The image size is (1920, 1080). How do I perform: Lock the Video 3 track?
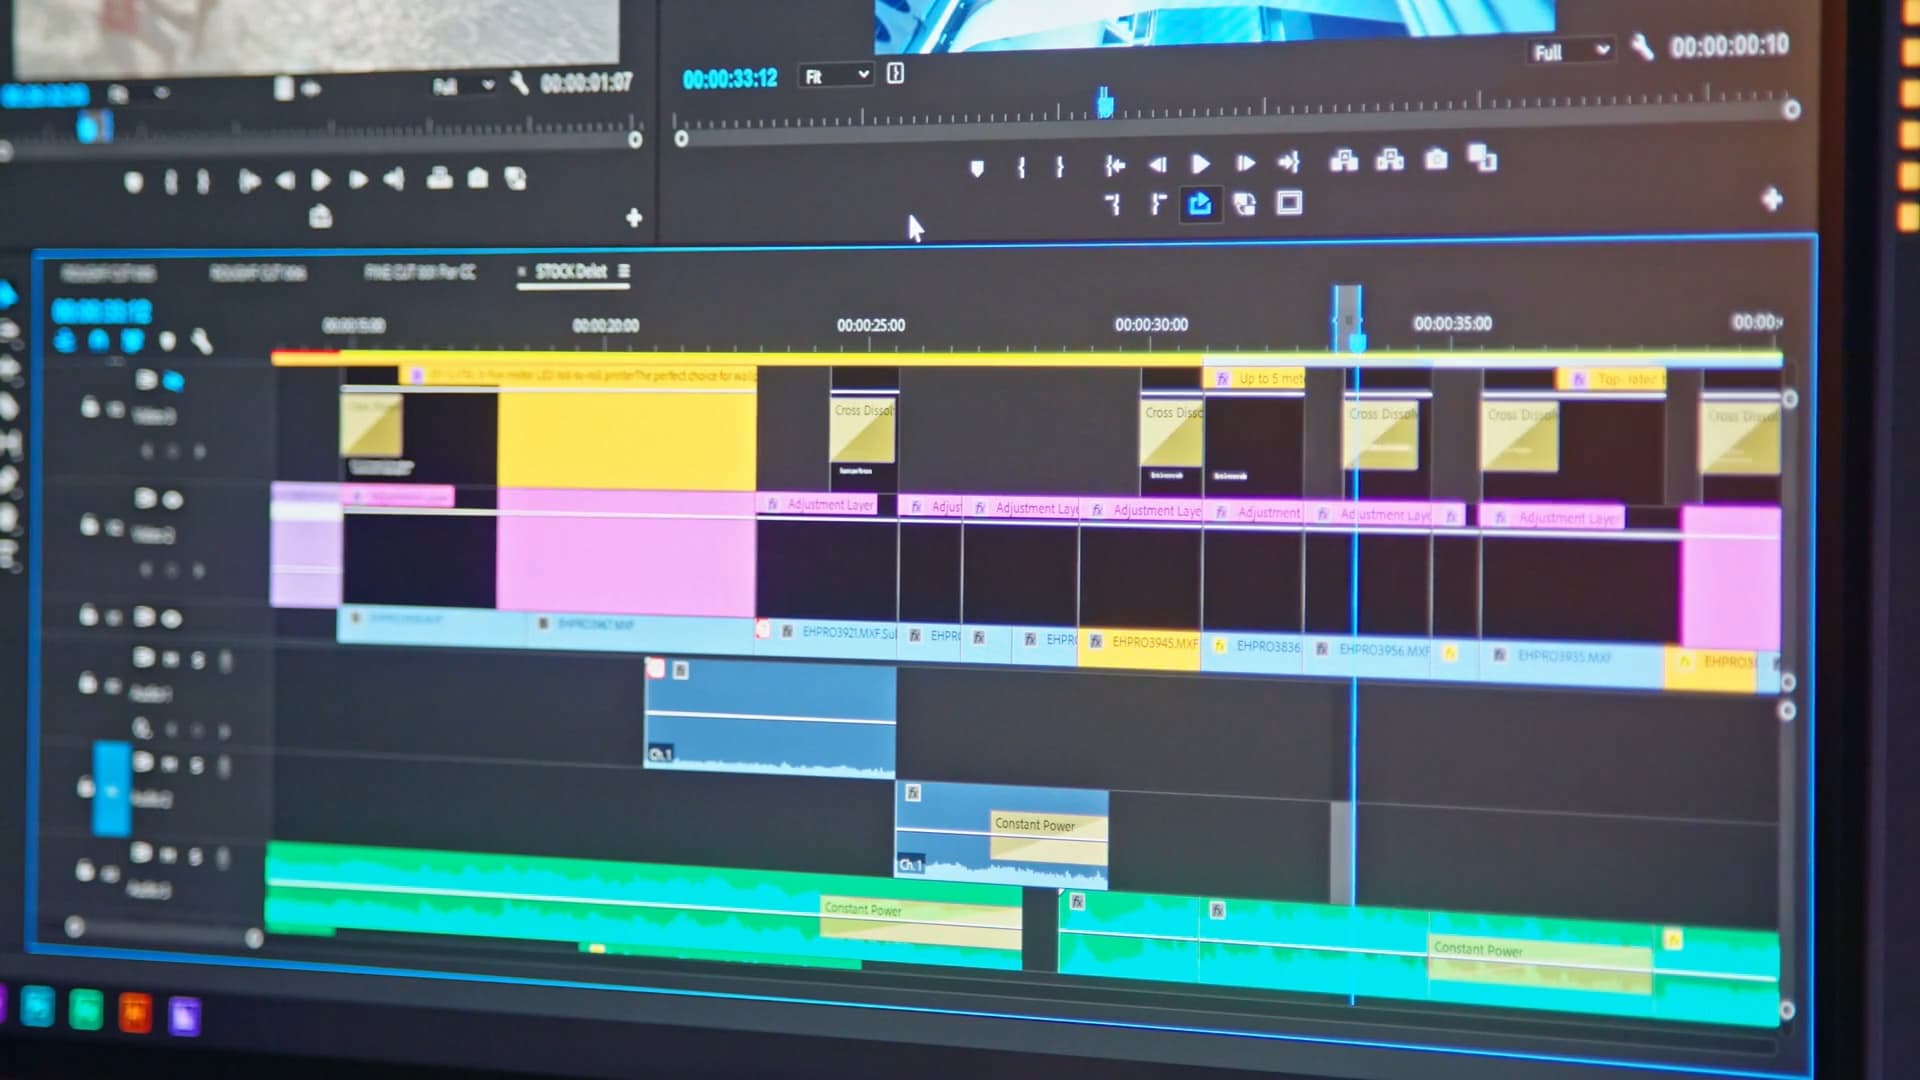click(x=90, y=407)
